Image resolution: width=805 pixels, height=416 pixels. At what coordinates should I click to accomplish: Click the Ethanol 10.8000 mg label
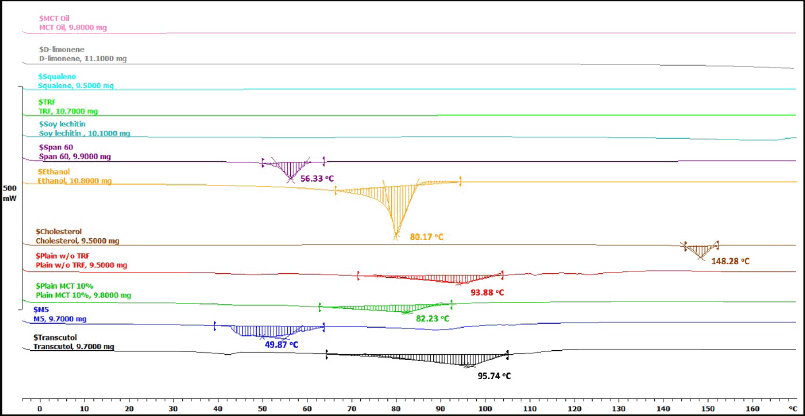pyautogui.click(x=73, y=181)
